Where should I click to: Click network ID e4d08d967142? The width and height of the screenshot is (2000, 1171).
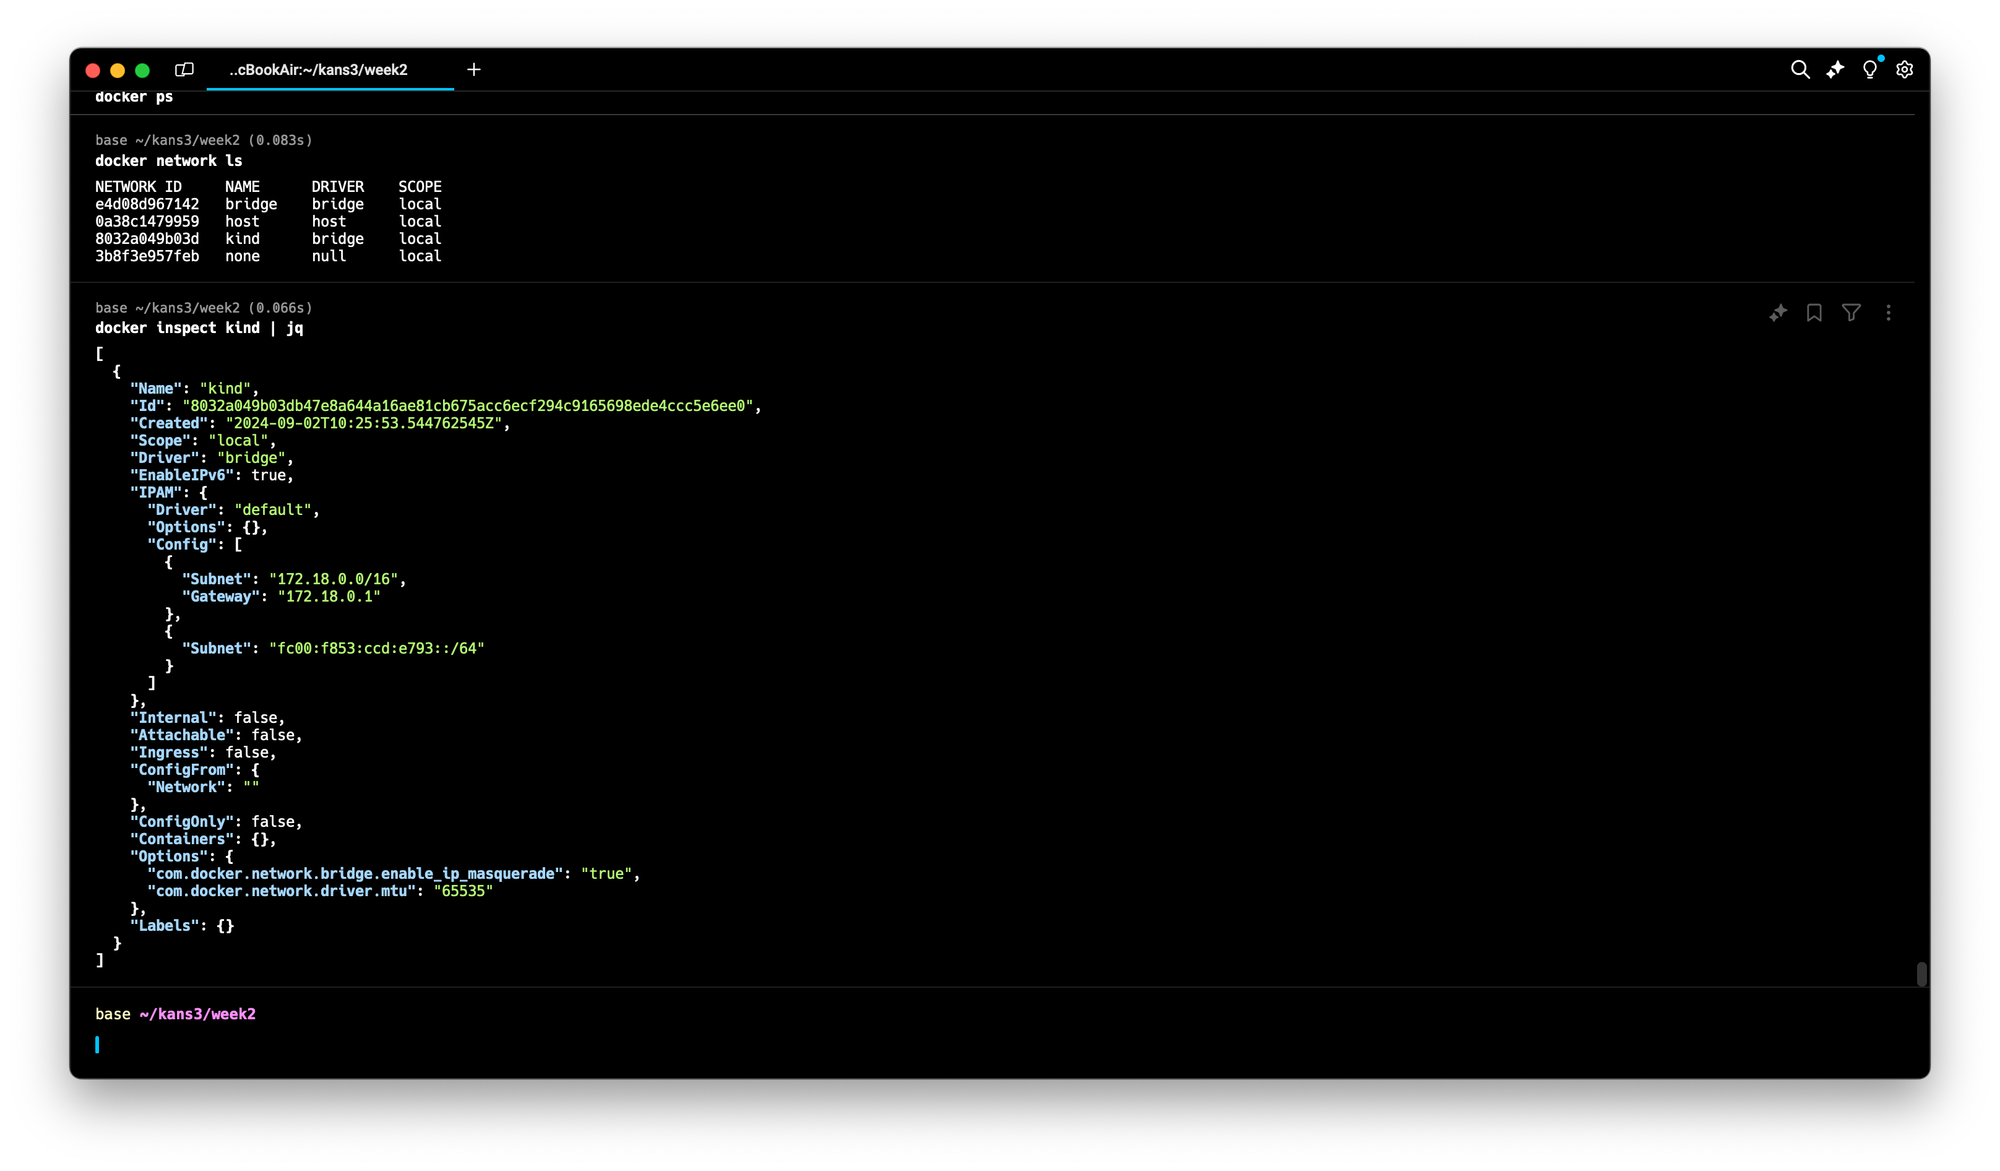[147, 204]
